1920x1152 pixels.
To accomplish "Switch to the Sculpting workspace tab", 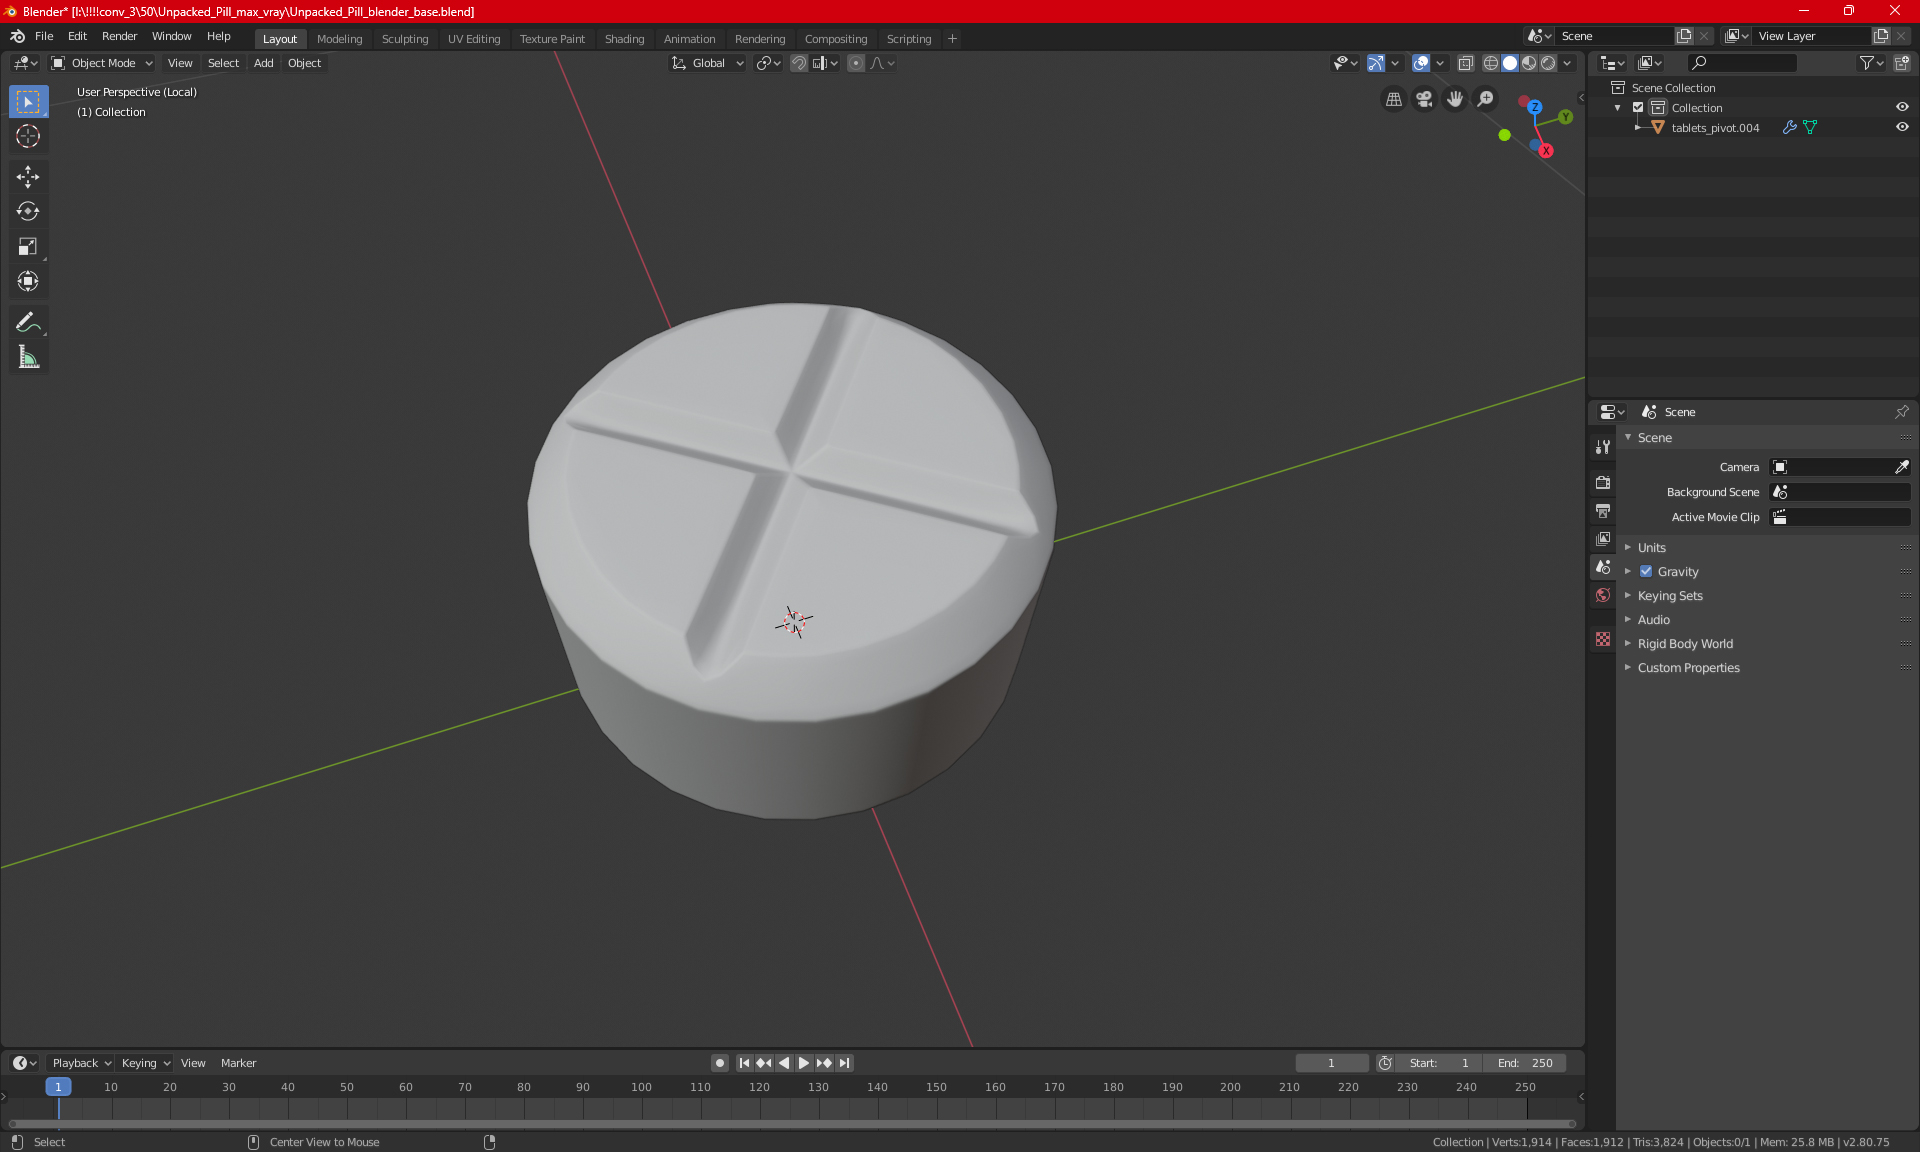I will pyautogui.click(x=404, y=39).
